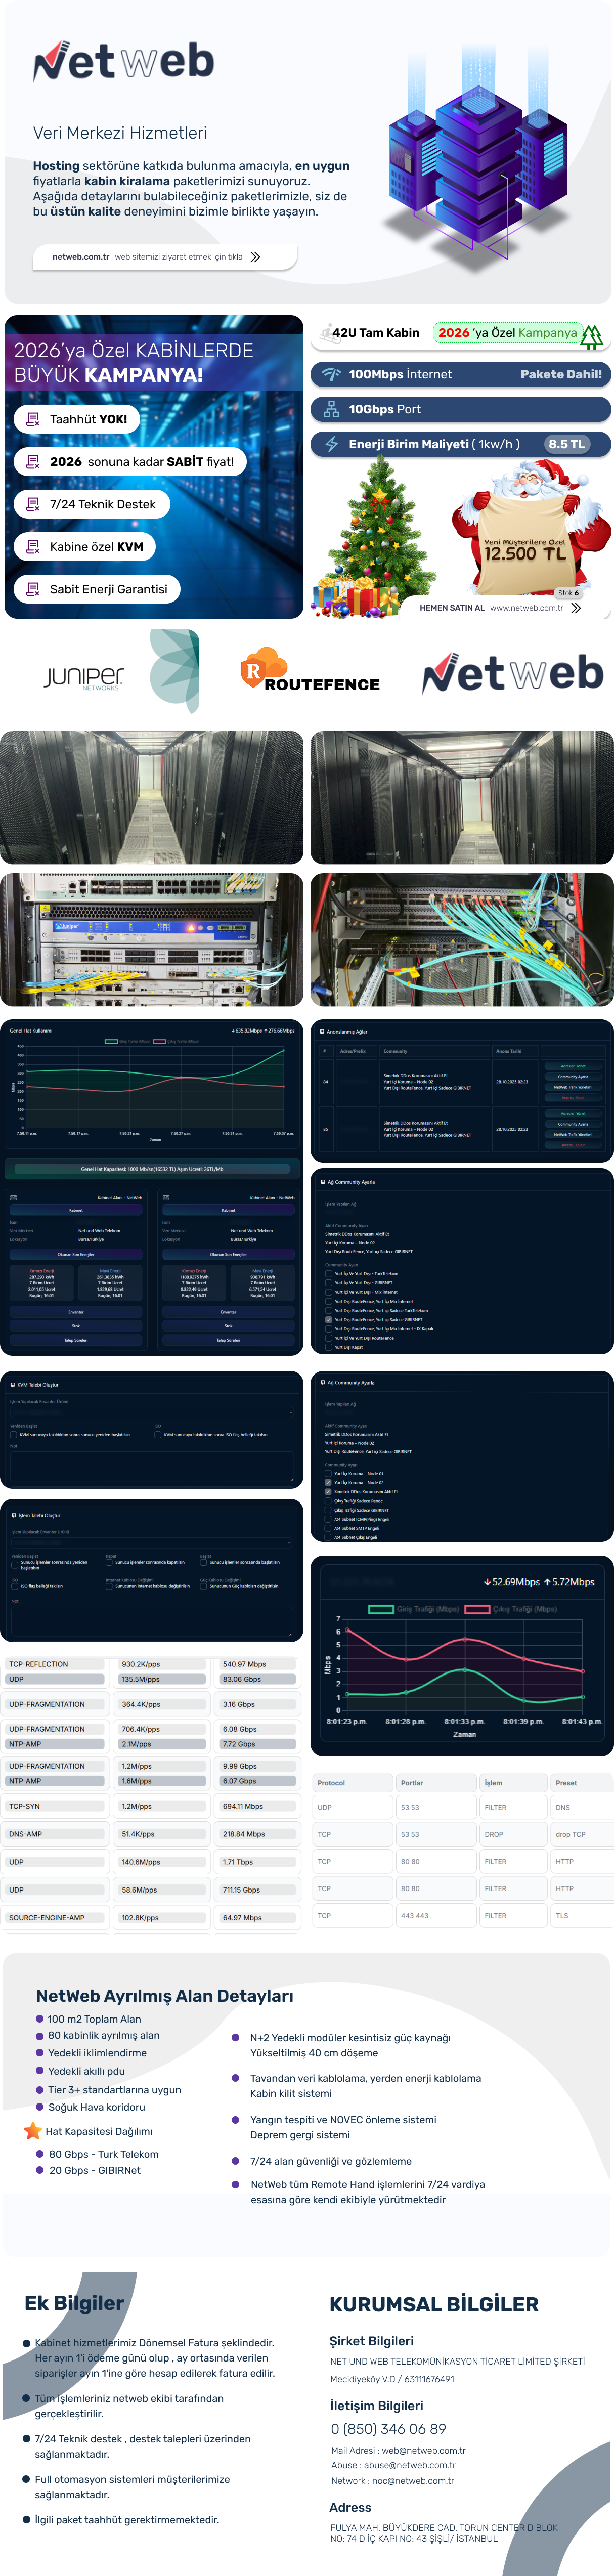The height and width of the screenshot is (2576, 614).
Task: Click the 'TCP-SYN' cell
Action: (56, 1806)
